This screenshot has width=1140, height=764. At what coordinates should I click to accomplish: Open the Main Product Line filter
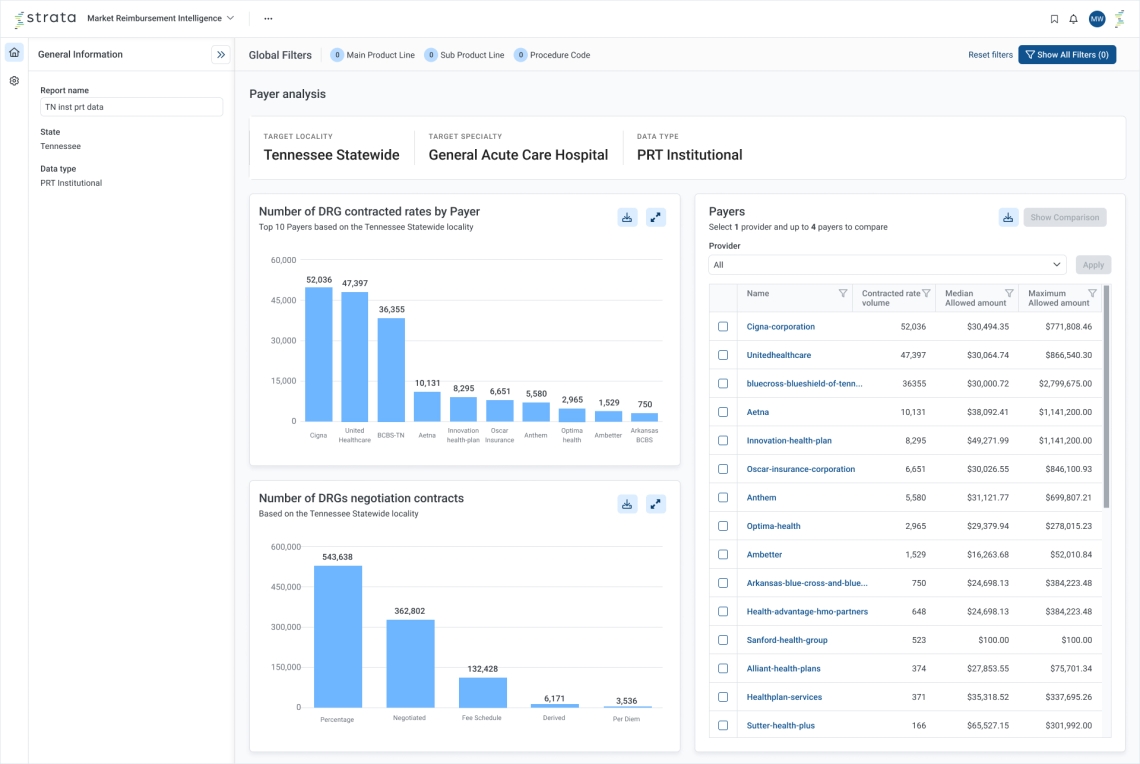coord(372,55)
